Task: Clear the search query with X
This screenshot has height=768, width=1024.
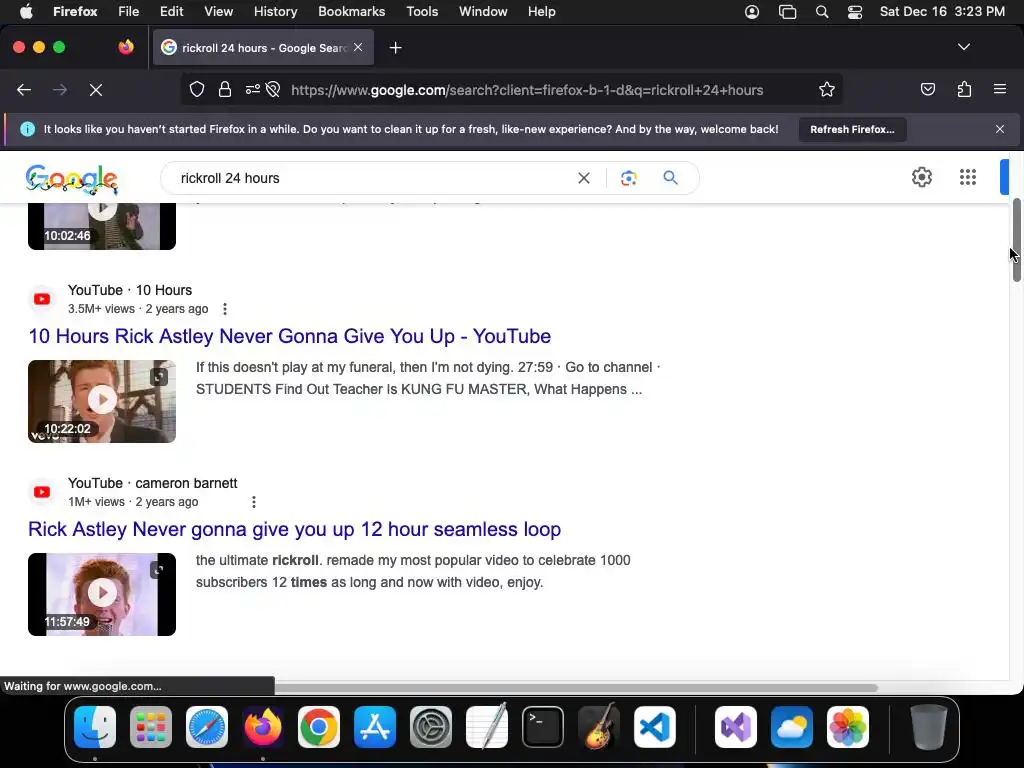Action: [584, 178]
